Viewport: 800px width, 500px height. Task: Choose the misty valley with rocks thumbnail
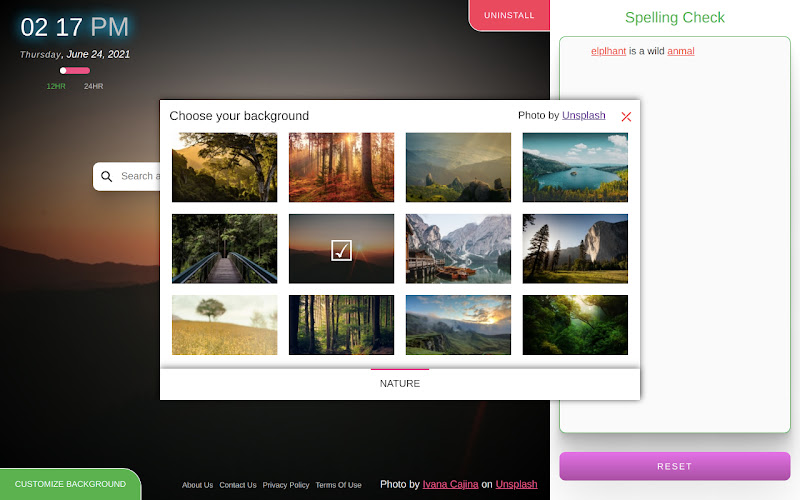pyautogui.click(x=458, y=167)
